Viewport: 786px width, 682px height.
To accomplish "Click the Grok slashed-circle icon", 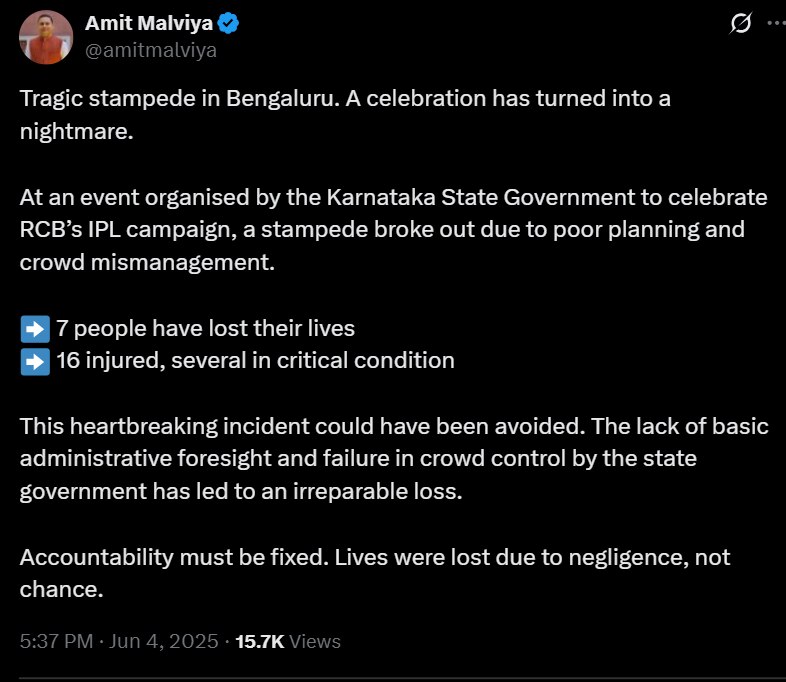I will (741, 23).
